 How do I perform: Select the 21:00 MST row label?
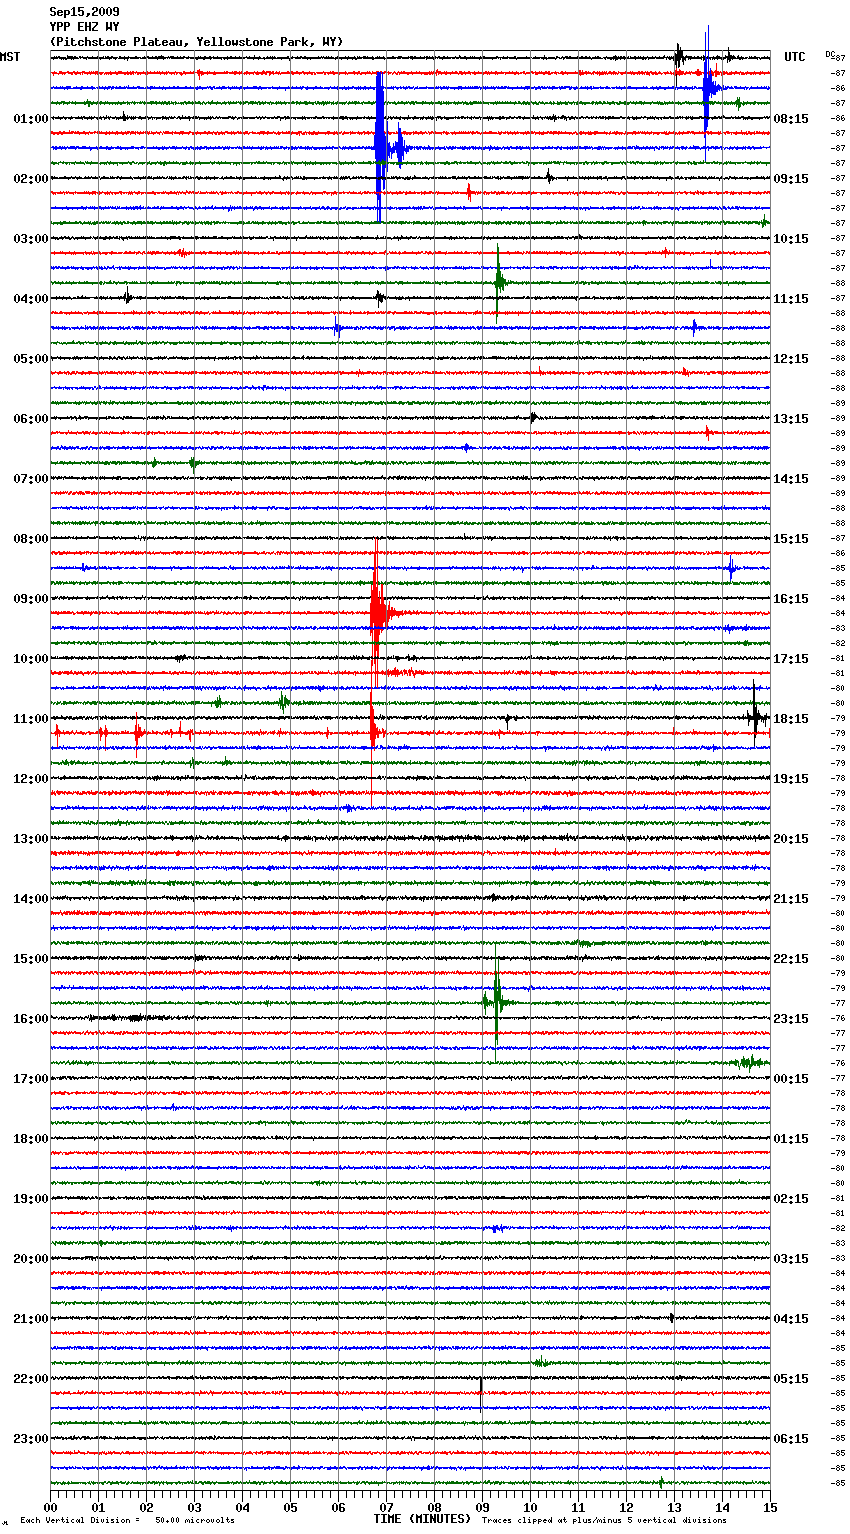30,1319
